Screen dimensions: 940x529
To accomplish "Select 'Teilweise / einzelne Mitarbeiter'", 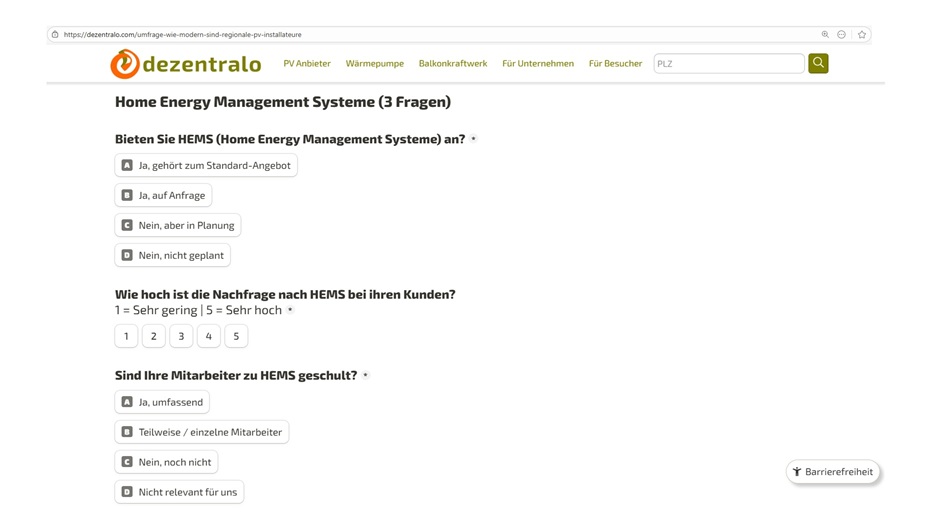I will click(x=202, y=432).
